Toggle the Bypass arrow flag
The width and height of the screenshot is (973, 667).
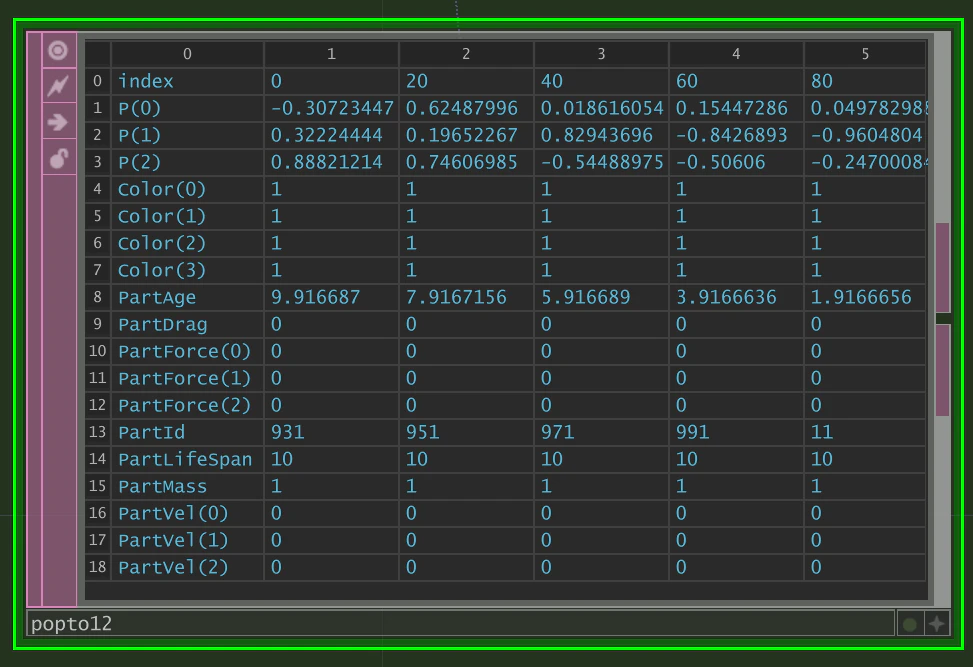(58, 122)
